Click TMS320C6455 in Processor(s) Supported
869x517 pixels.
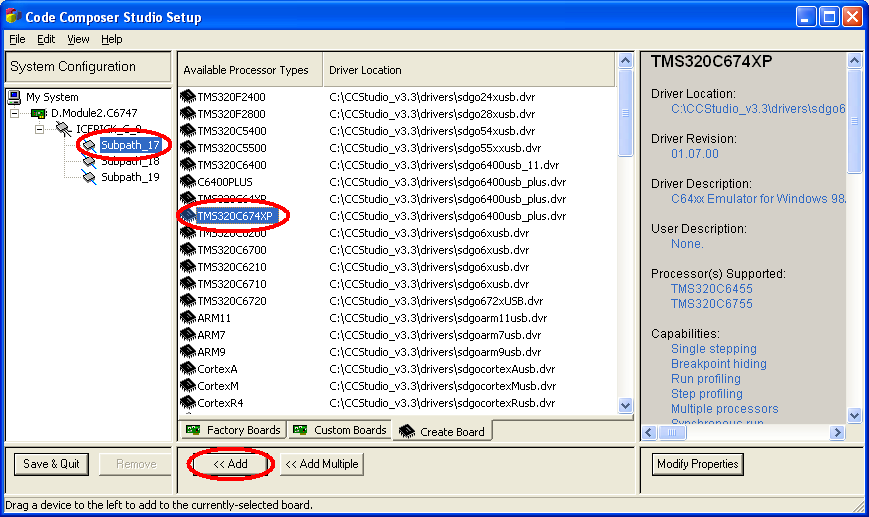click(x=712, y=289)
